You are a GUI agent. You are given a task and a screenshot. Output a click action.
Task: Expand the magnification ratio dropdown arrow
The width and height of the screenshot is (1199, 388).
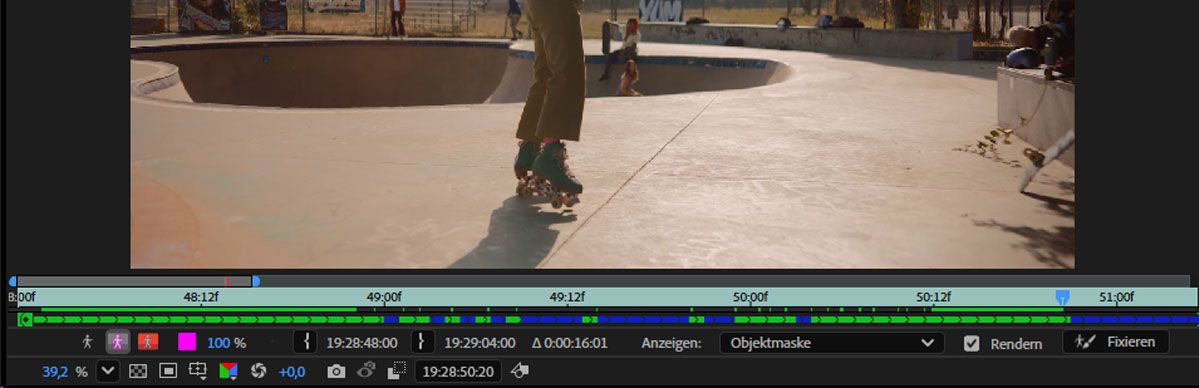pyautogui.click(x=108, y=372)
